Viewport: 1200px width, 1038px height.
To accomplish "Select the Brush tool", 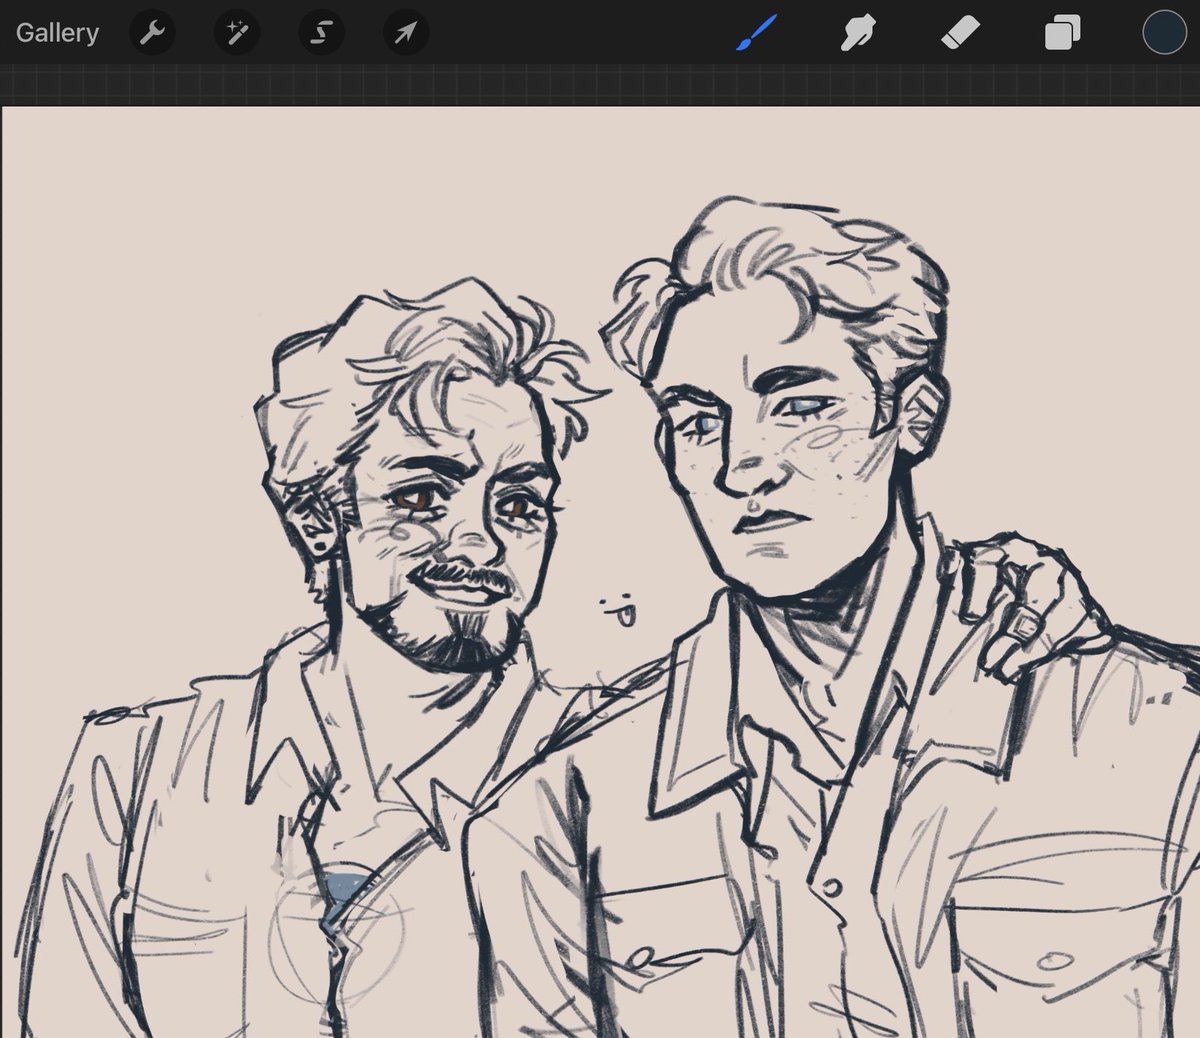I will click(x=756, y=33).
